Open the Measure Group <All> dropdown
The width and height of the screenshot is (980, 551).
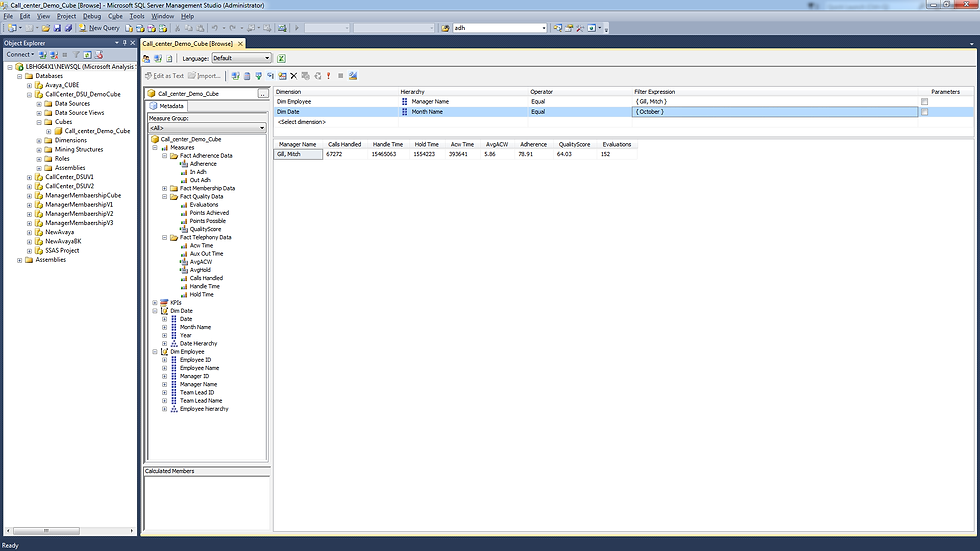[x=207, y=127]
